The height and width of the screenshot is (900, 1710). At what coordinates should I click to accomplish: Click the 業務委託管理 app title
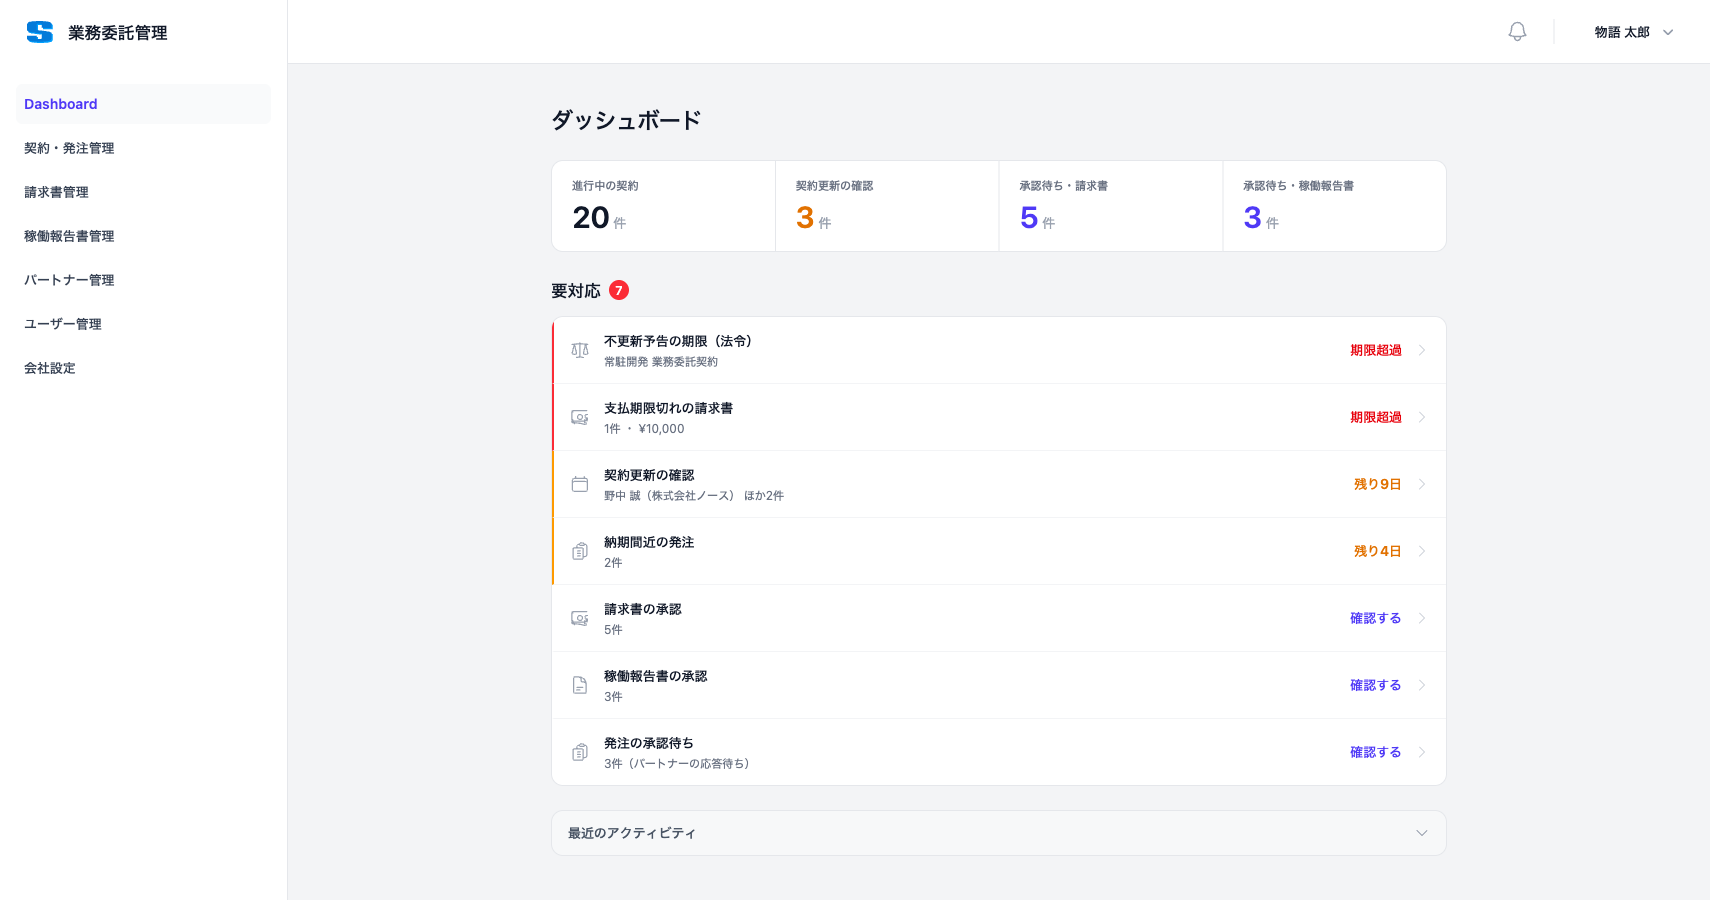[x=117, y=33]
